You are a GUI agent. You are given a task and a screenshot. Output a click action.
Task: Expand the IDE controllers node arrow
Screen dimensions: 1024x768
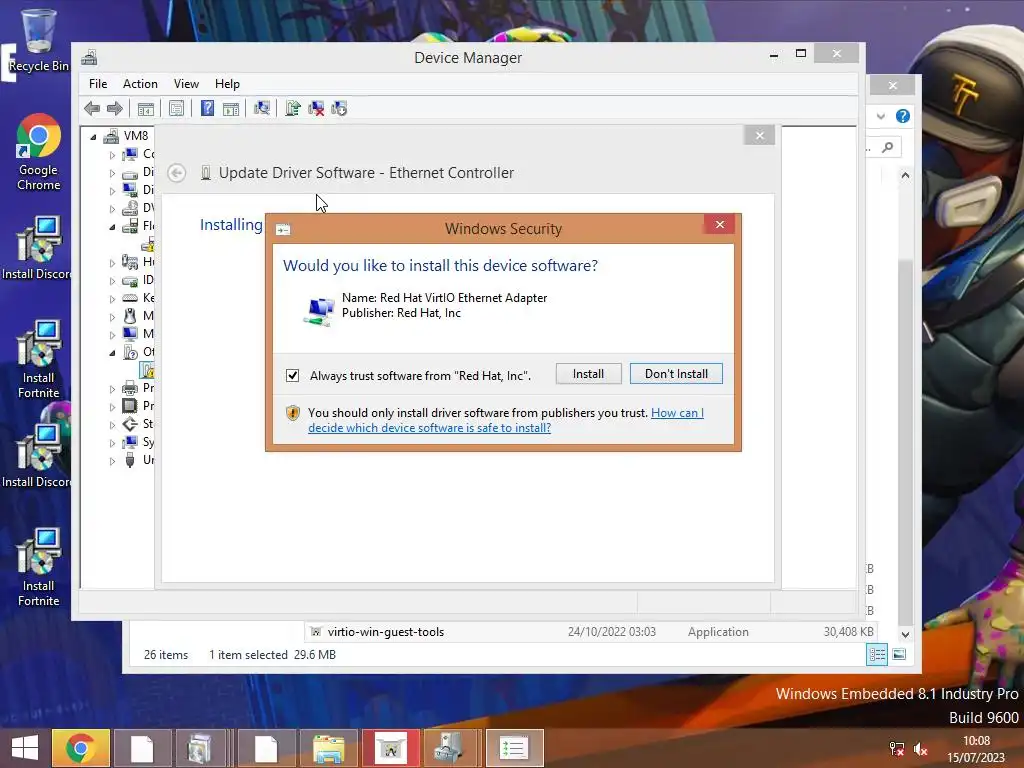(x=112, y=281)
